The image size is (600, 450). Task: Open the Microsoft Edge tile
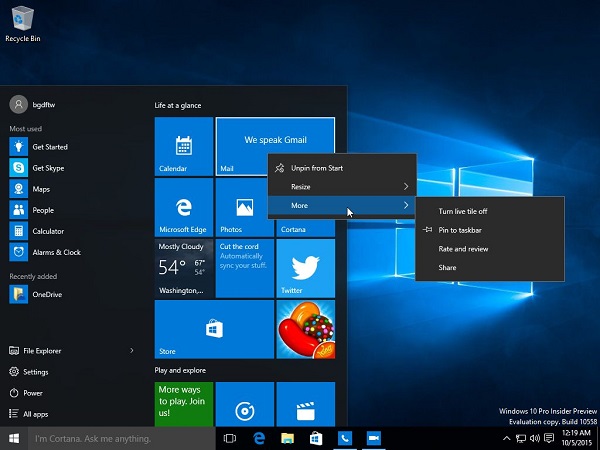[x=184, y=207]
